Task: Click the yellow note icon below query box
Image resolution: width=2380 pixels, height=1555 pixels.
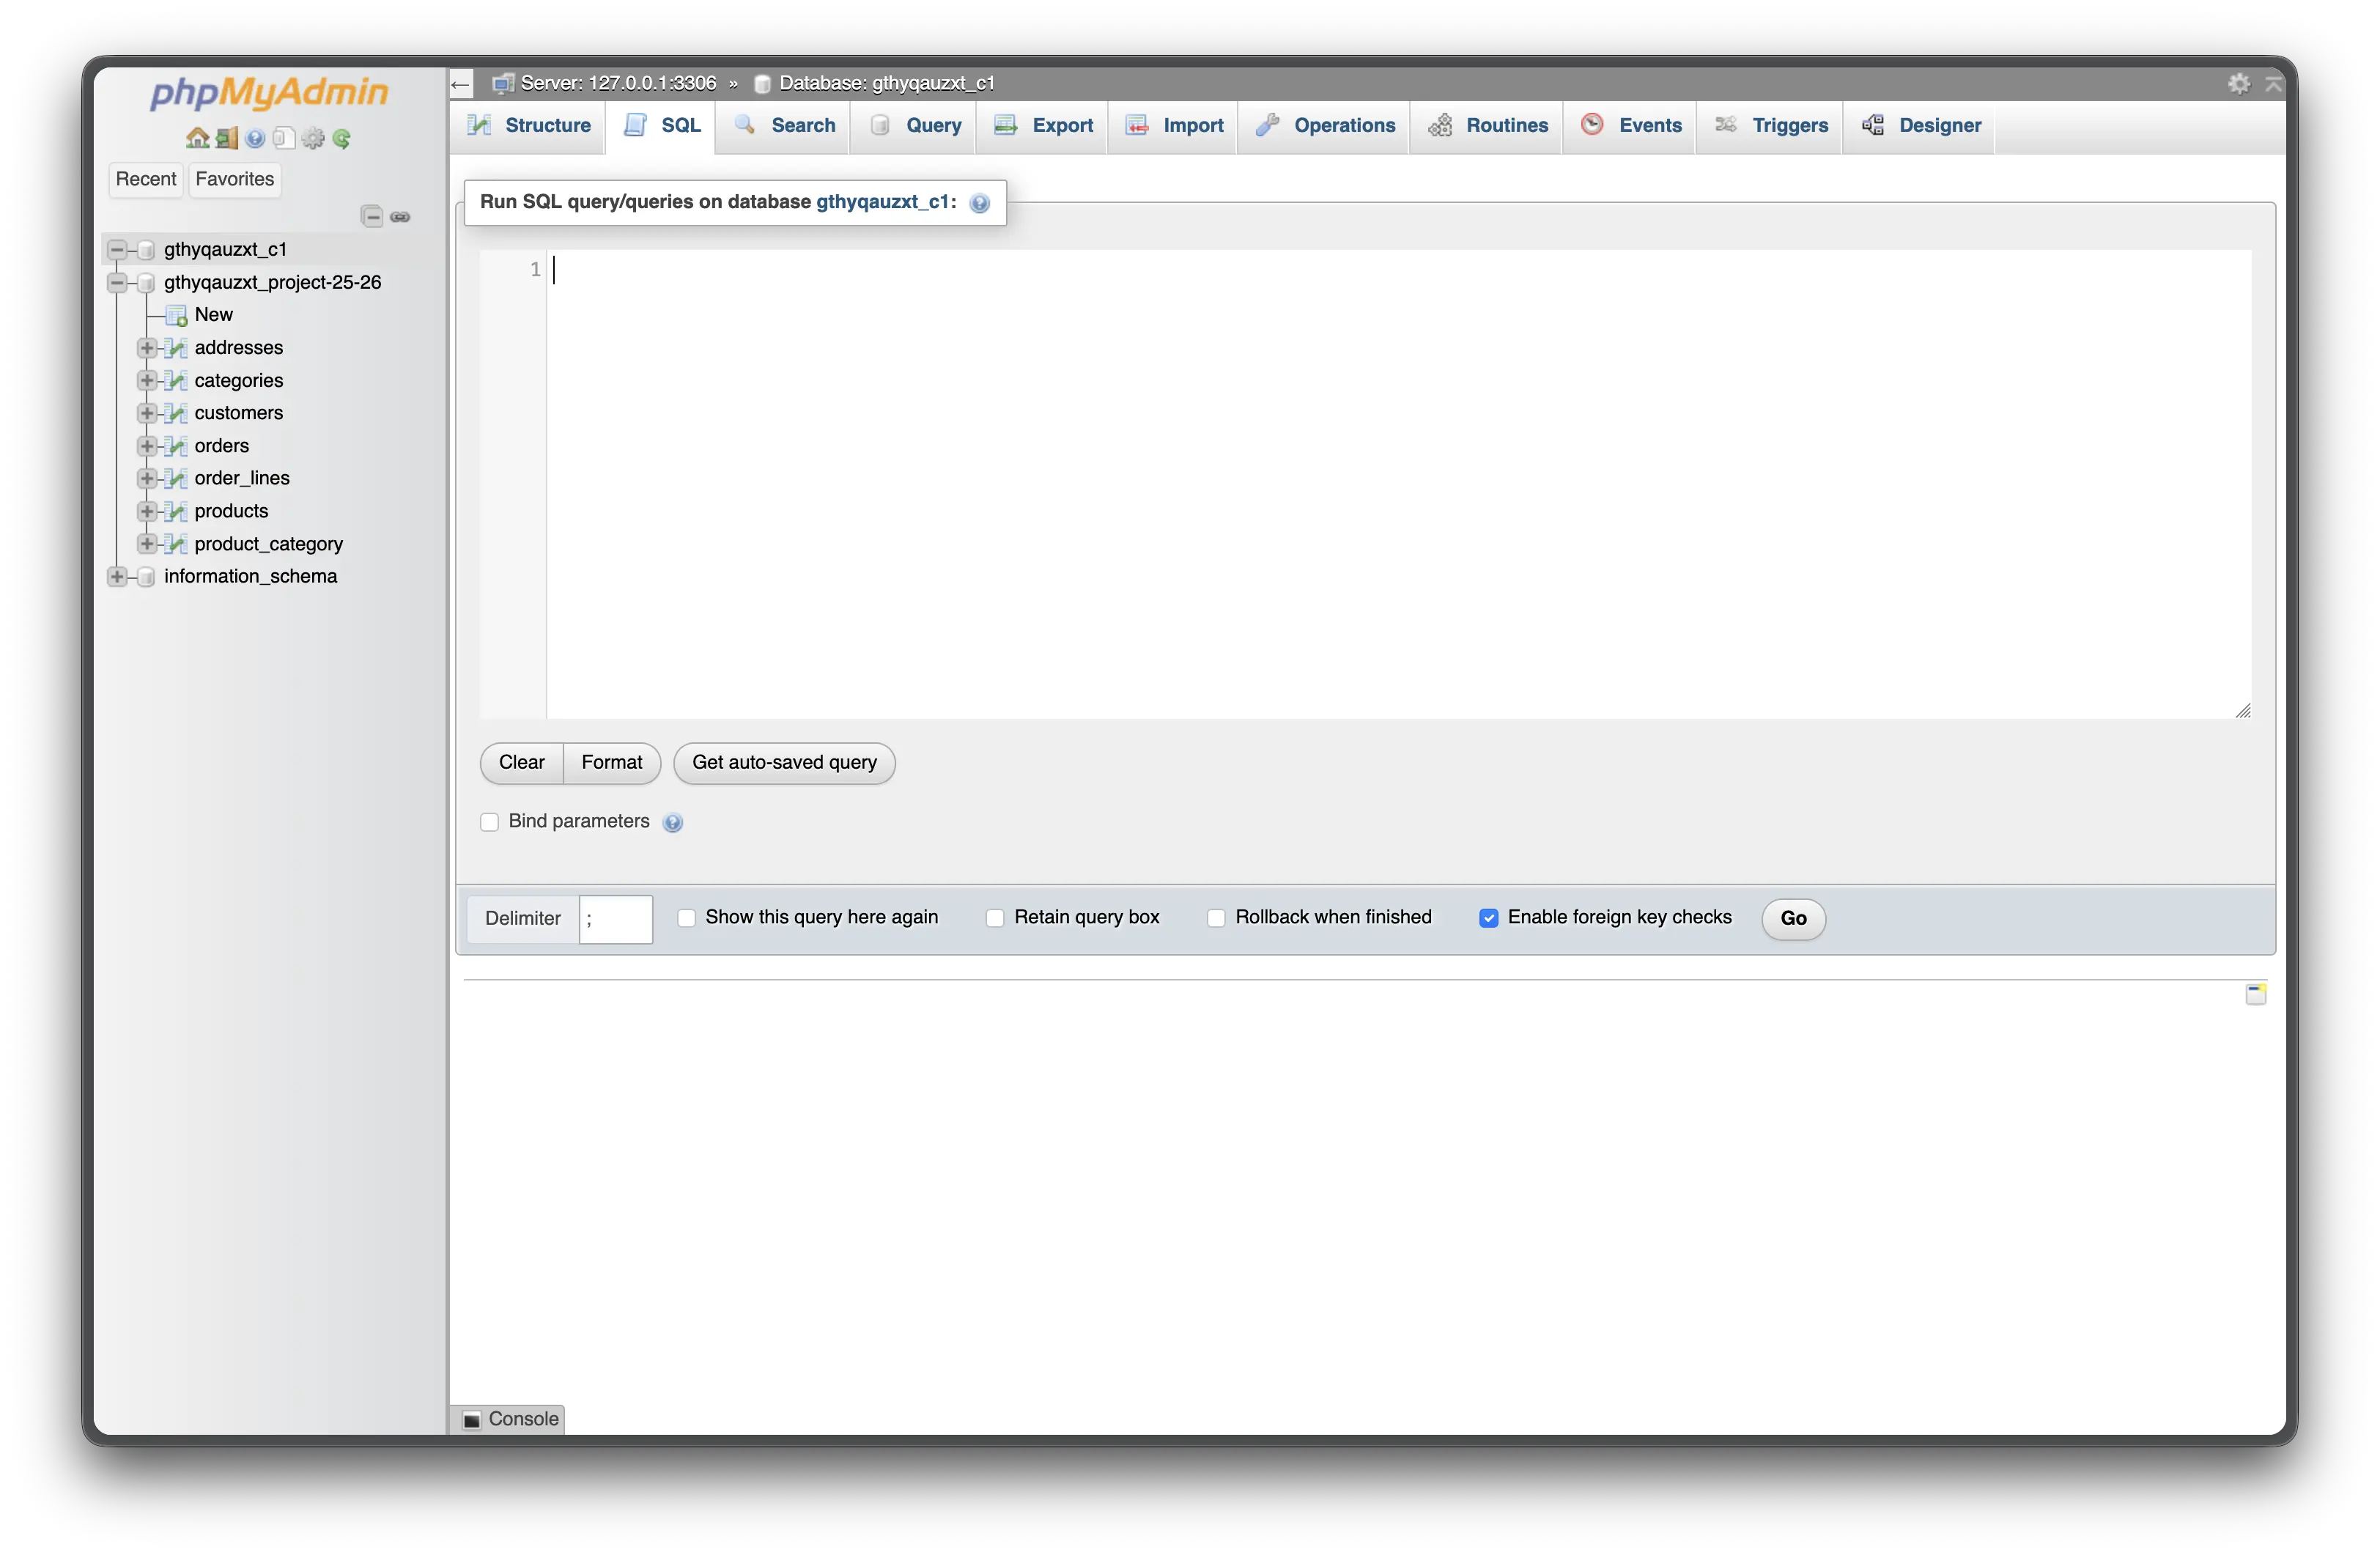Action: (x=2255, y=994)
